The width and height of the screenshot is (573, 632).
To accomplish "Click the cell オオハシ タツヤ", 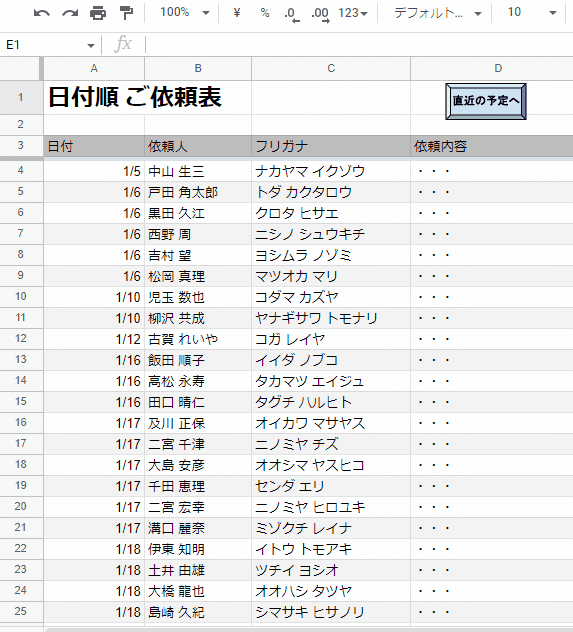I will click(331, 591).
